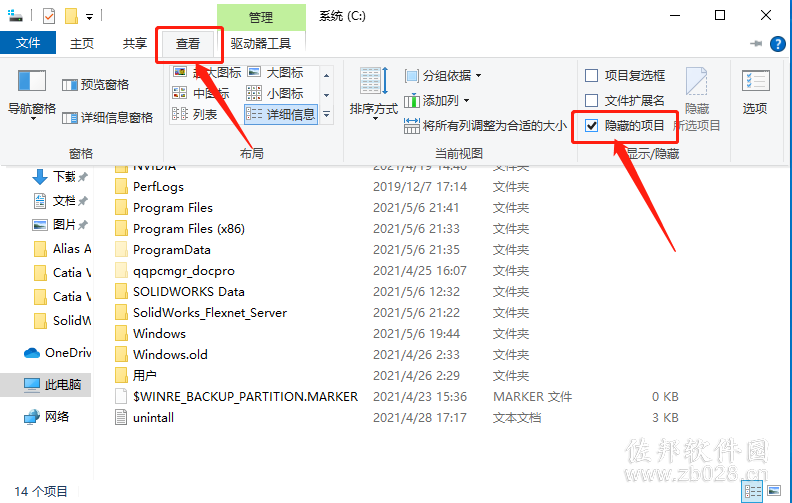Image resolution: width=792 pixels, height=503 pixels.
Task: Click the drive icon in title bar
Action: click(x=16, y=16)
